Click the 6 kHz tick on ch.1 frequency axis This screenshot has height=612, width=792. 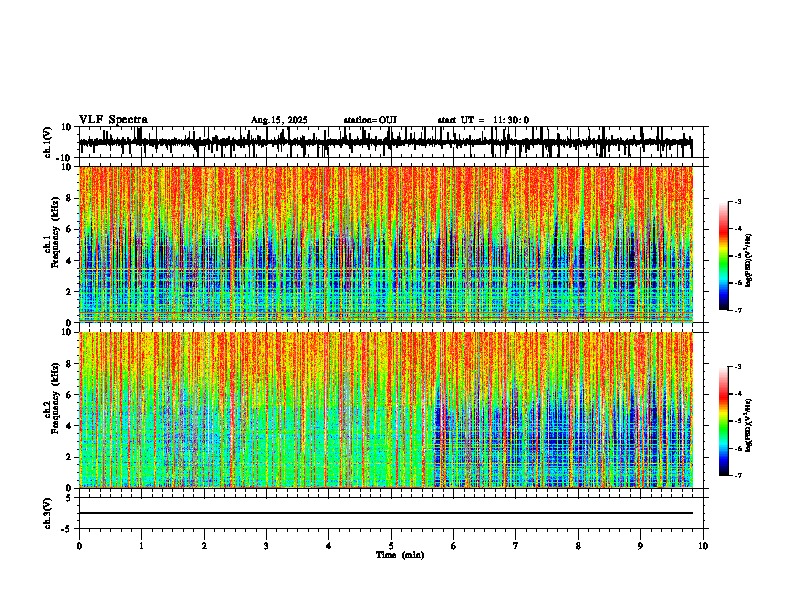(70, 230)
